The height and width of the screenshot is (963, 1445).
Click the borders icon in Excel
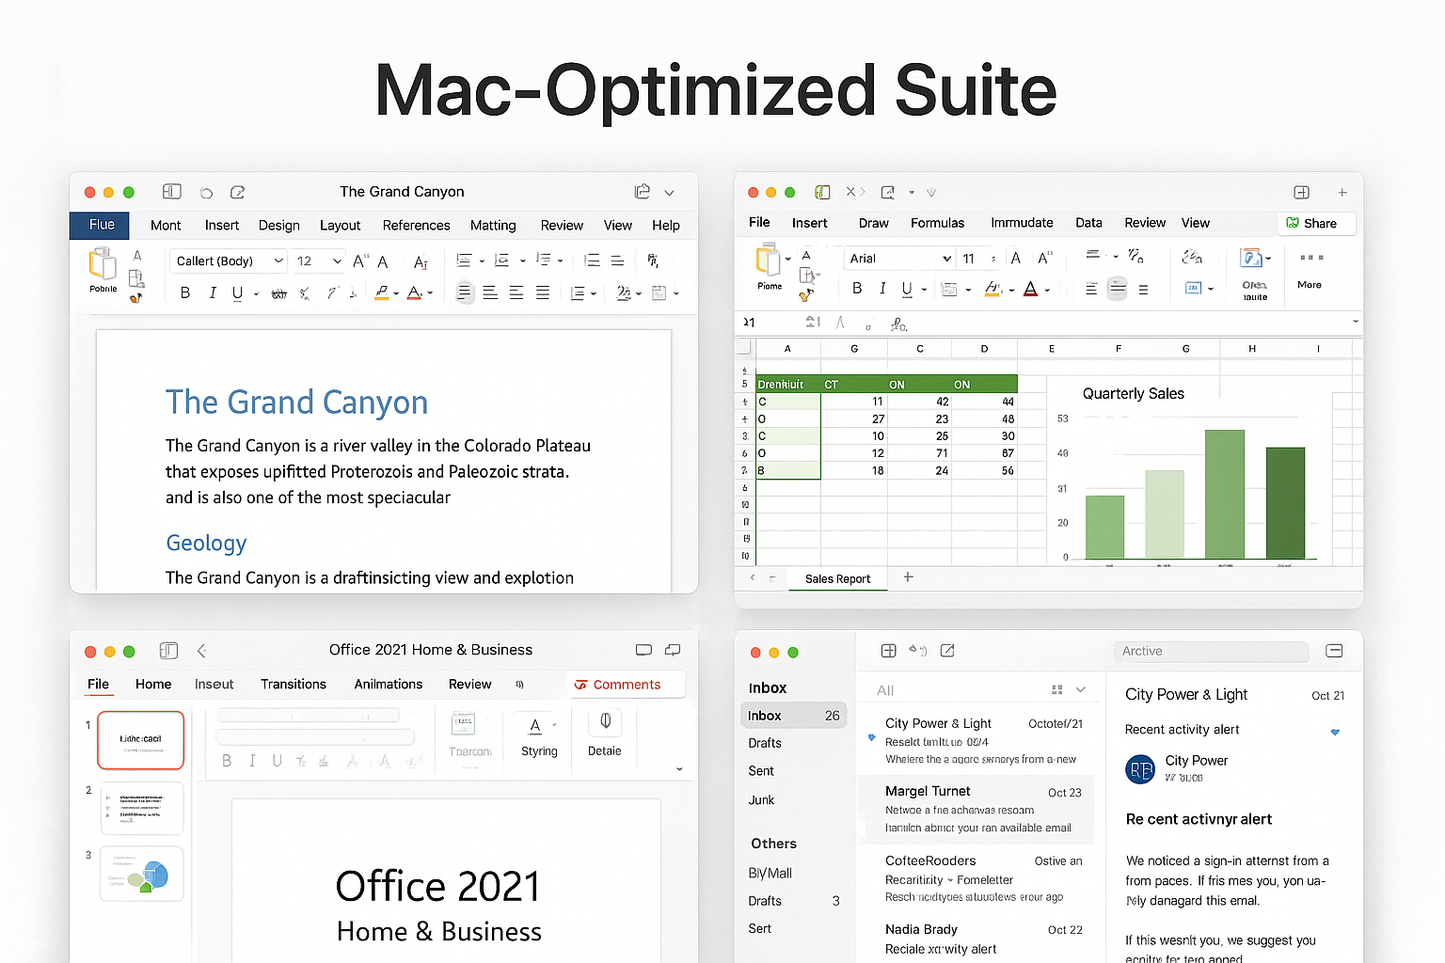949,289
